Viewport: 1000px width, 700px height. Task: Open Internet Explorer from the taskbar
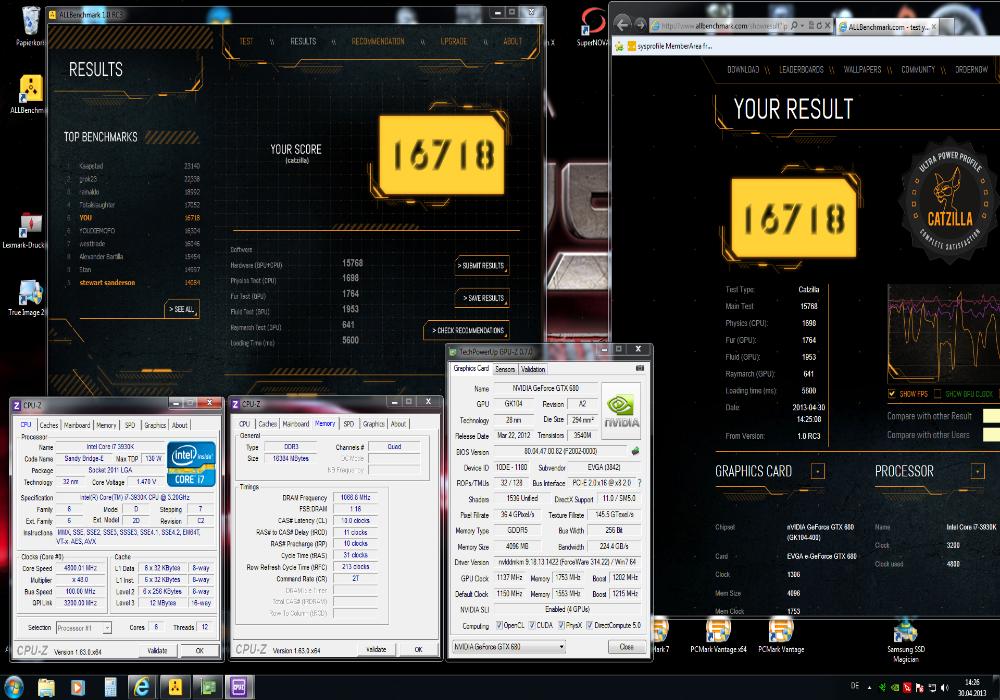[142, 687]
